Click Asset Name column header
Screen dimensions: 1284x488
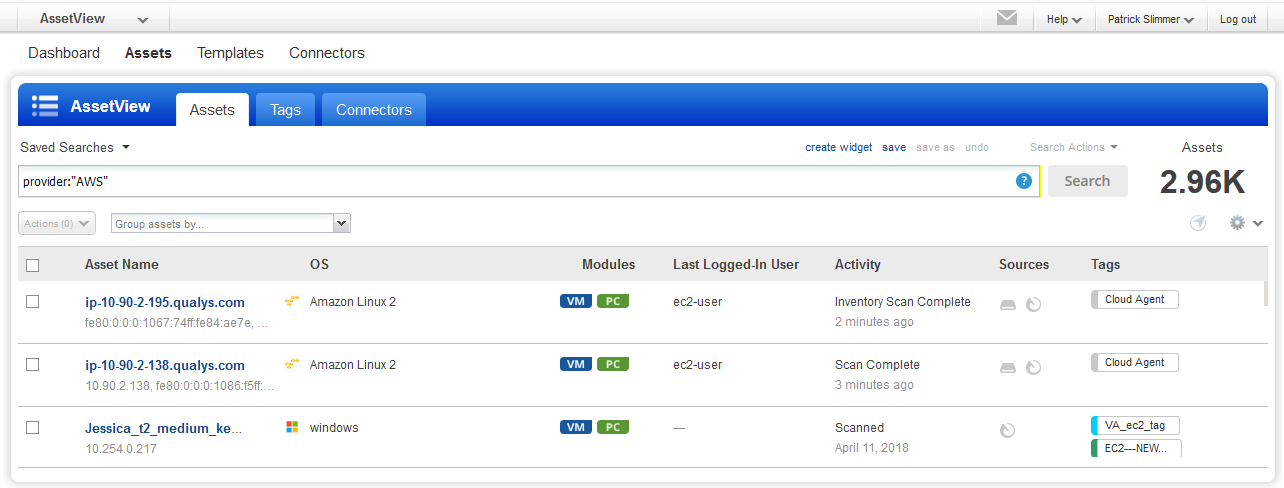click(122, 265)
